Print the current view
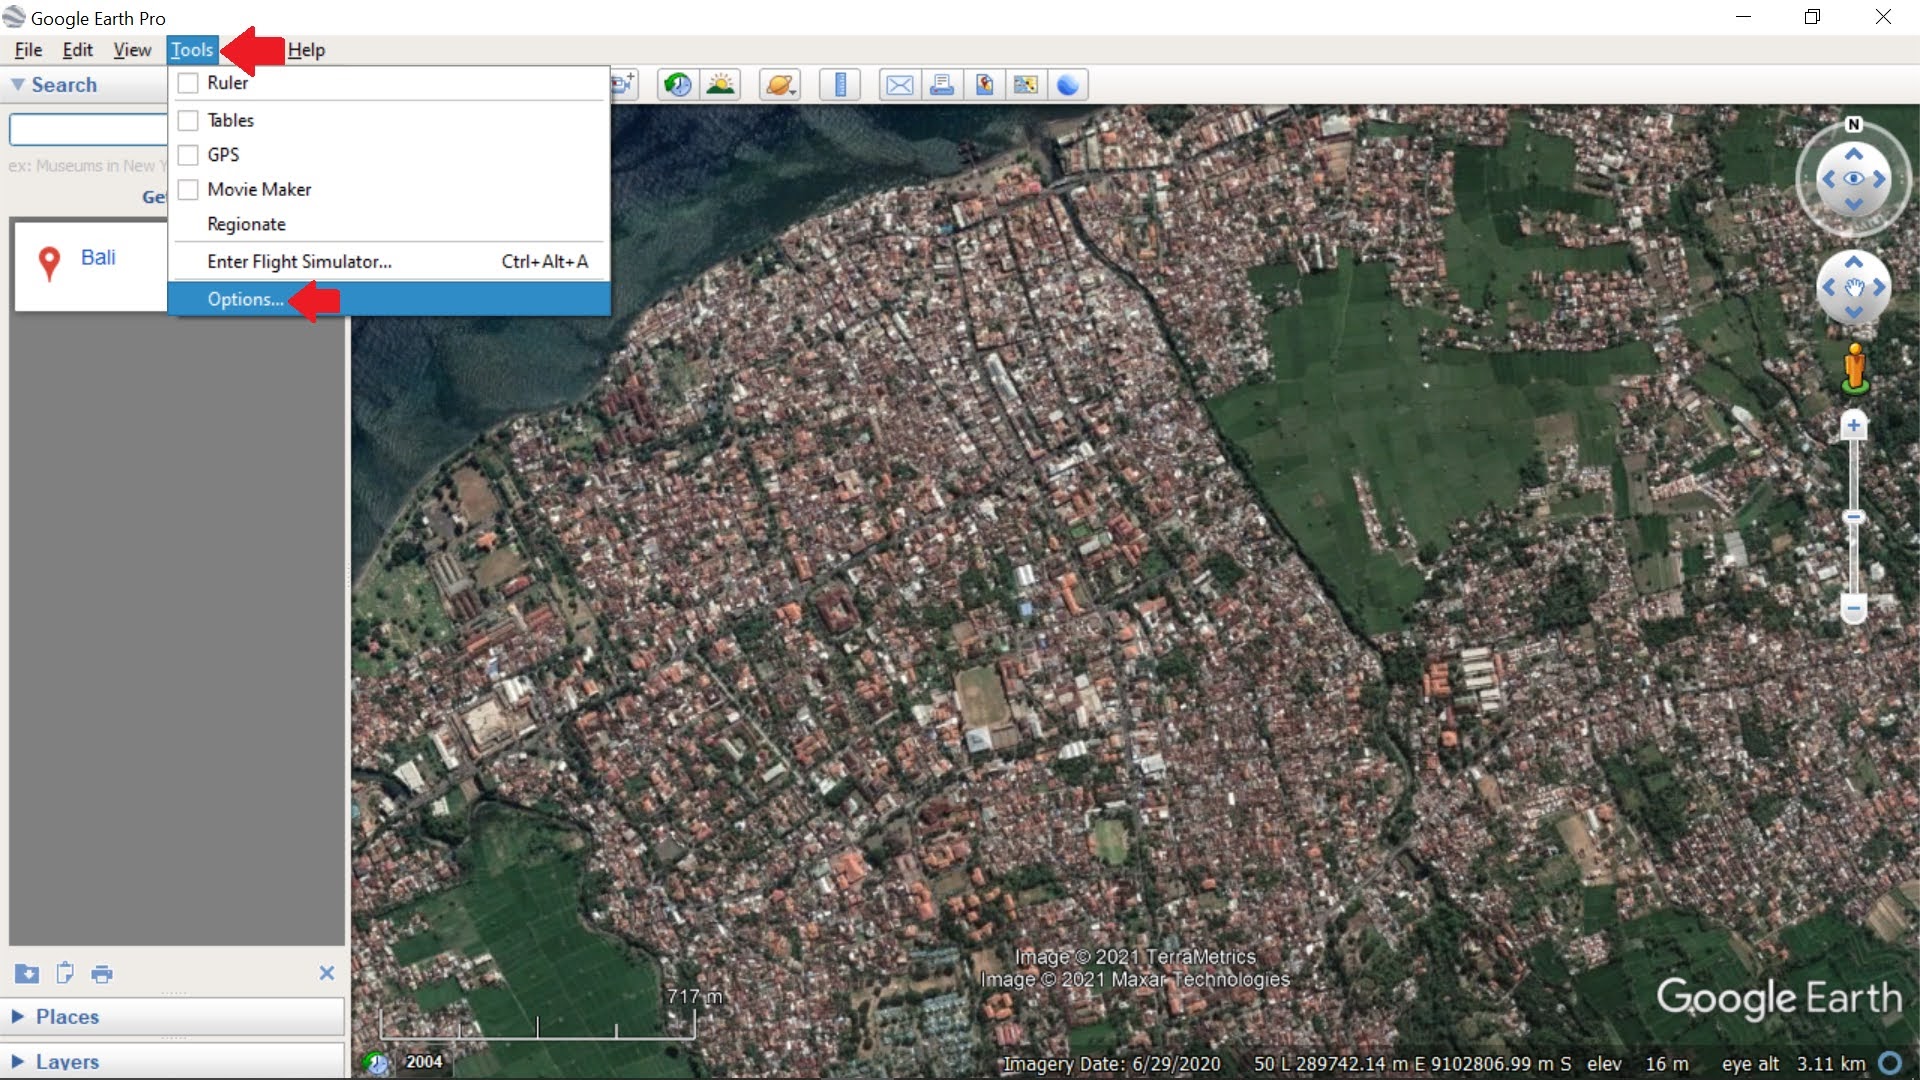This screenshot has width=1920, height=1080. click(941, 84)
